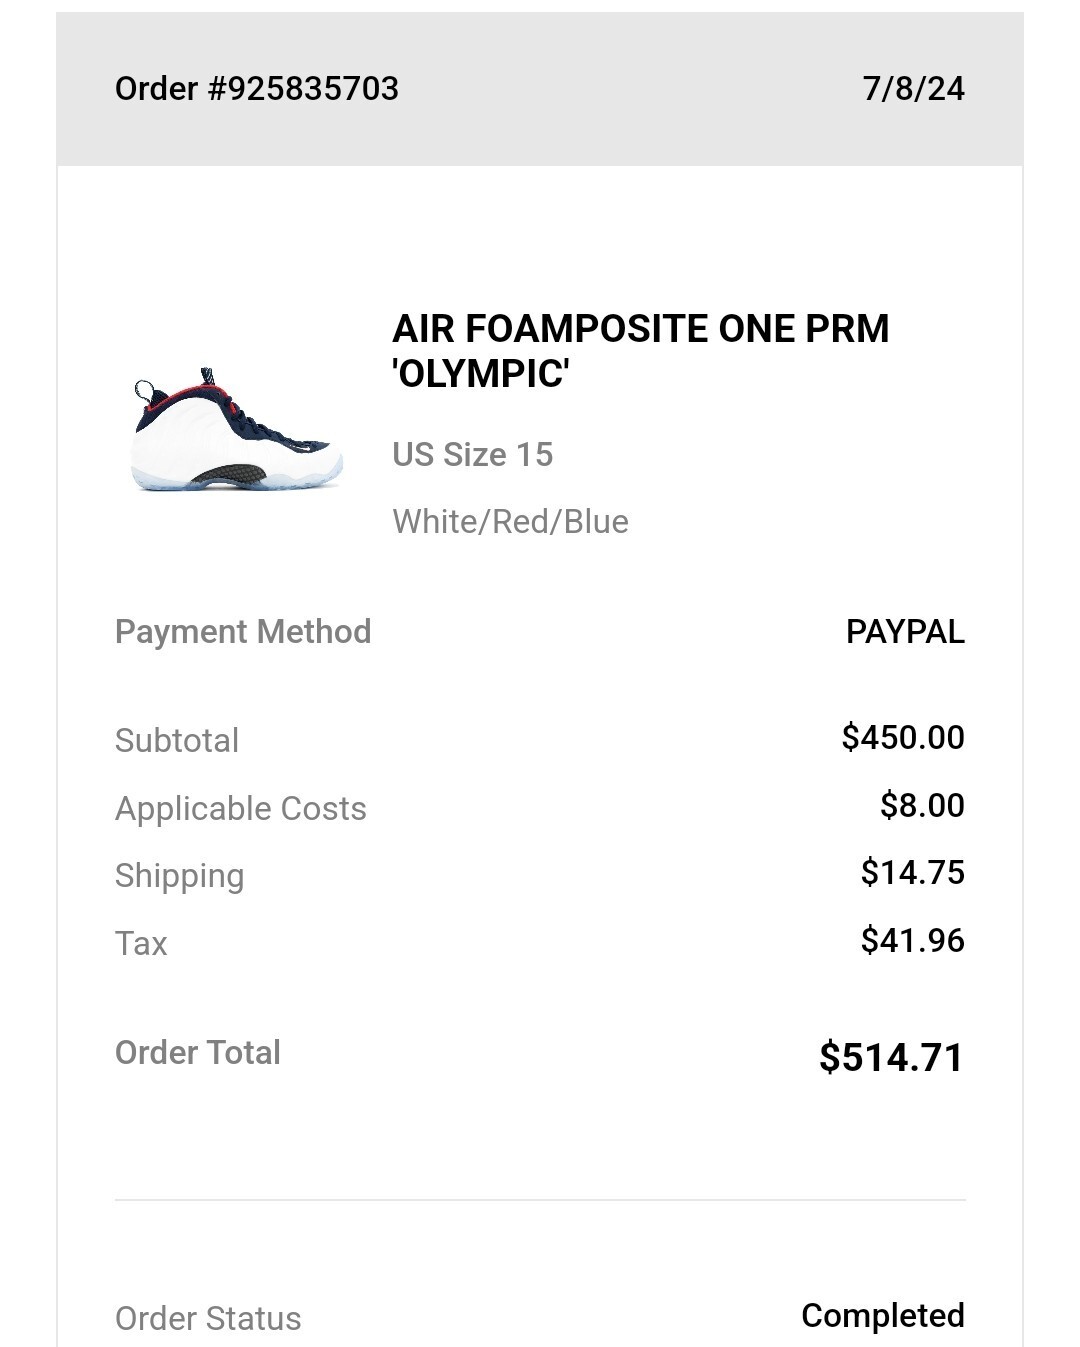Select the Order #925835703 header text
Screen dimensions: 1080x1347
[x=257, y=88]
